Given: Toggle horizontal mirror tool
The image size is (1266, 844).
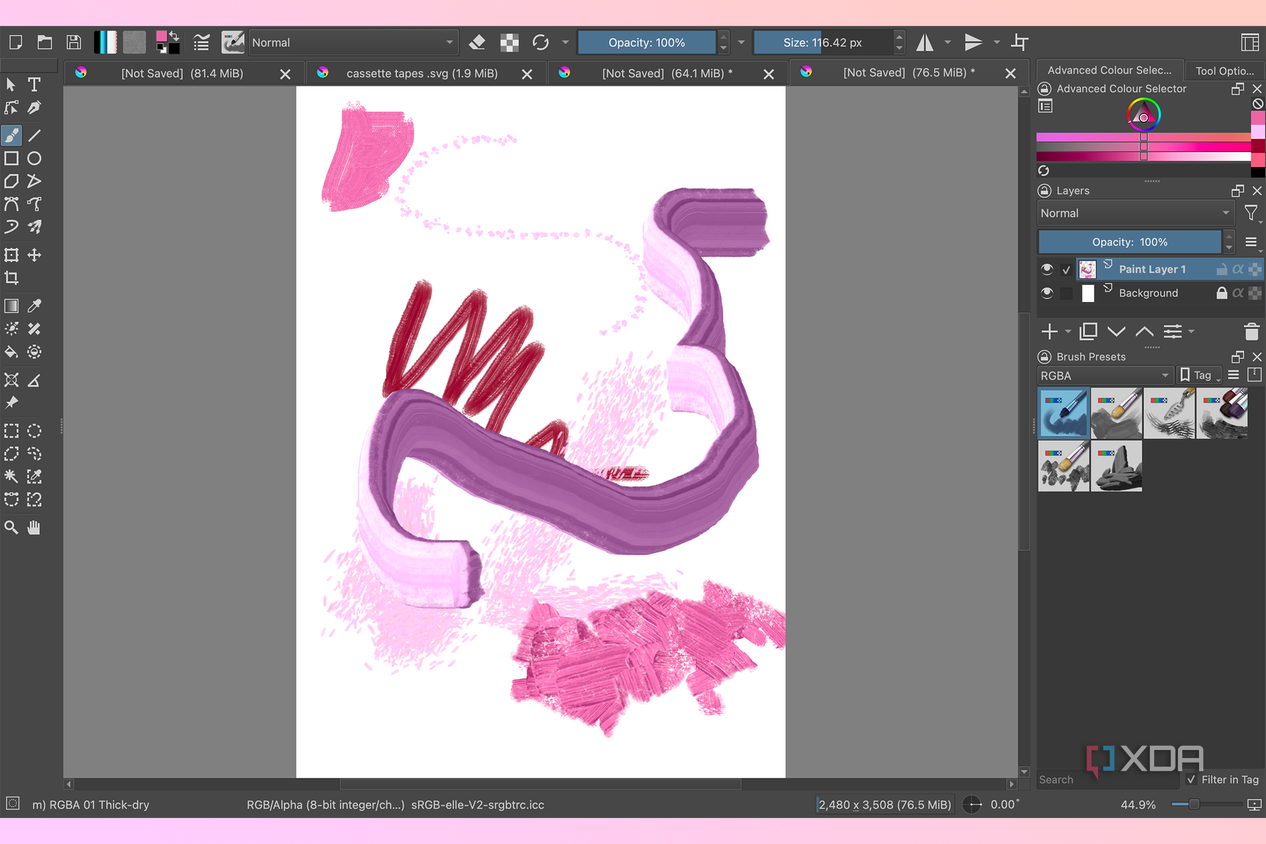Looking at the screenshot, I should [x=925, y=42].
